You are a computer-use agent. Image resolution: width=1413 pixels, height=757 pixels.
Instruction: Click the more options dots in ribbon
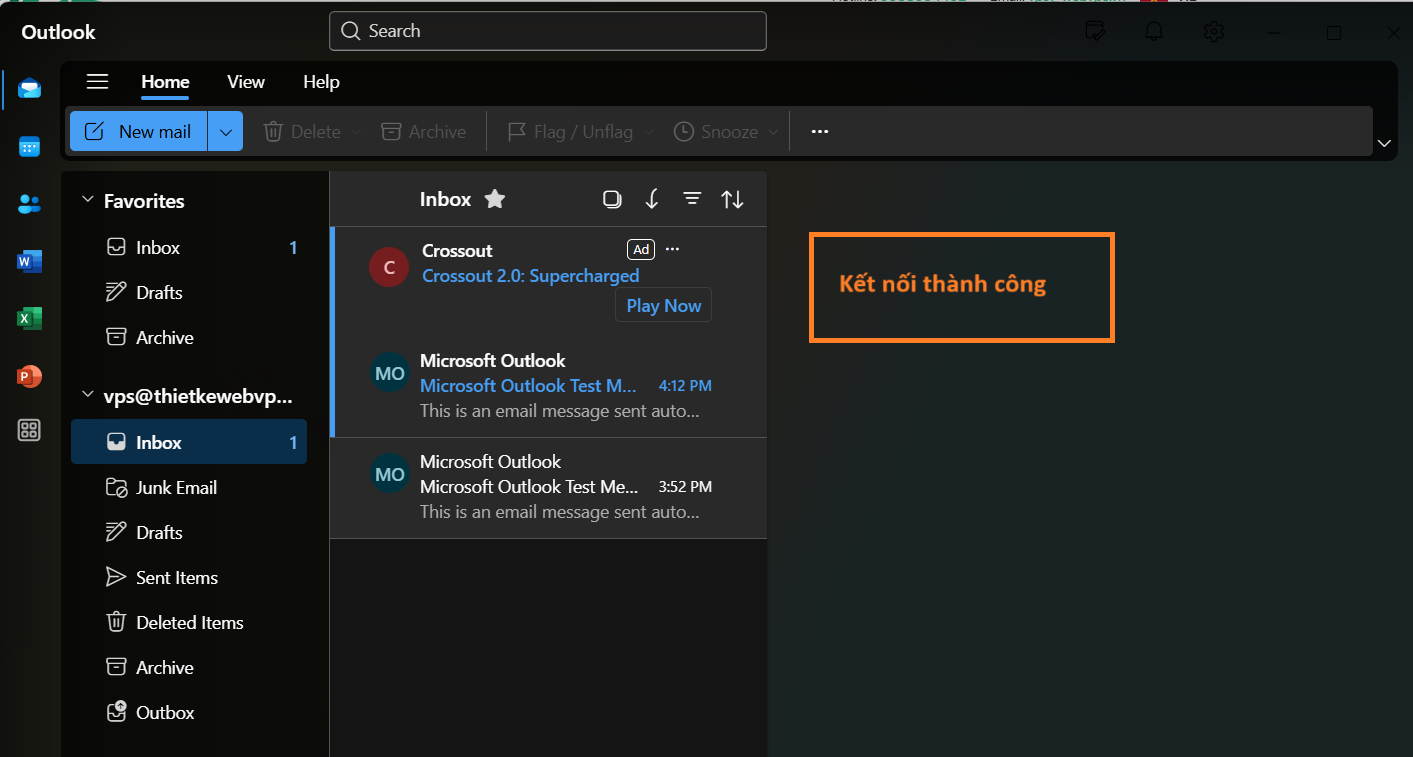820,131
